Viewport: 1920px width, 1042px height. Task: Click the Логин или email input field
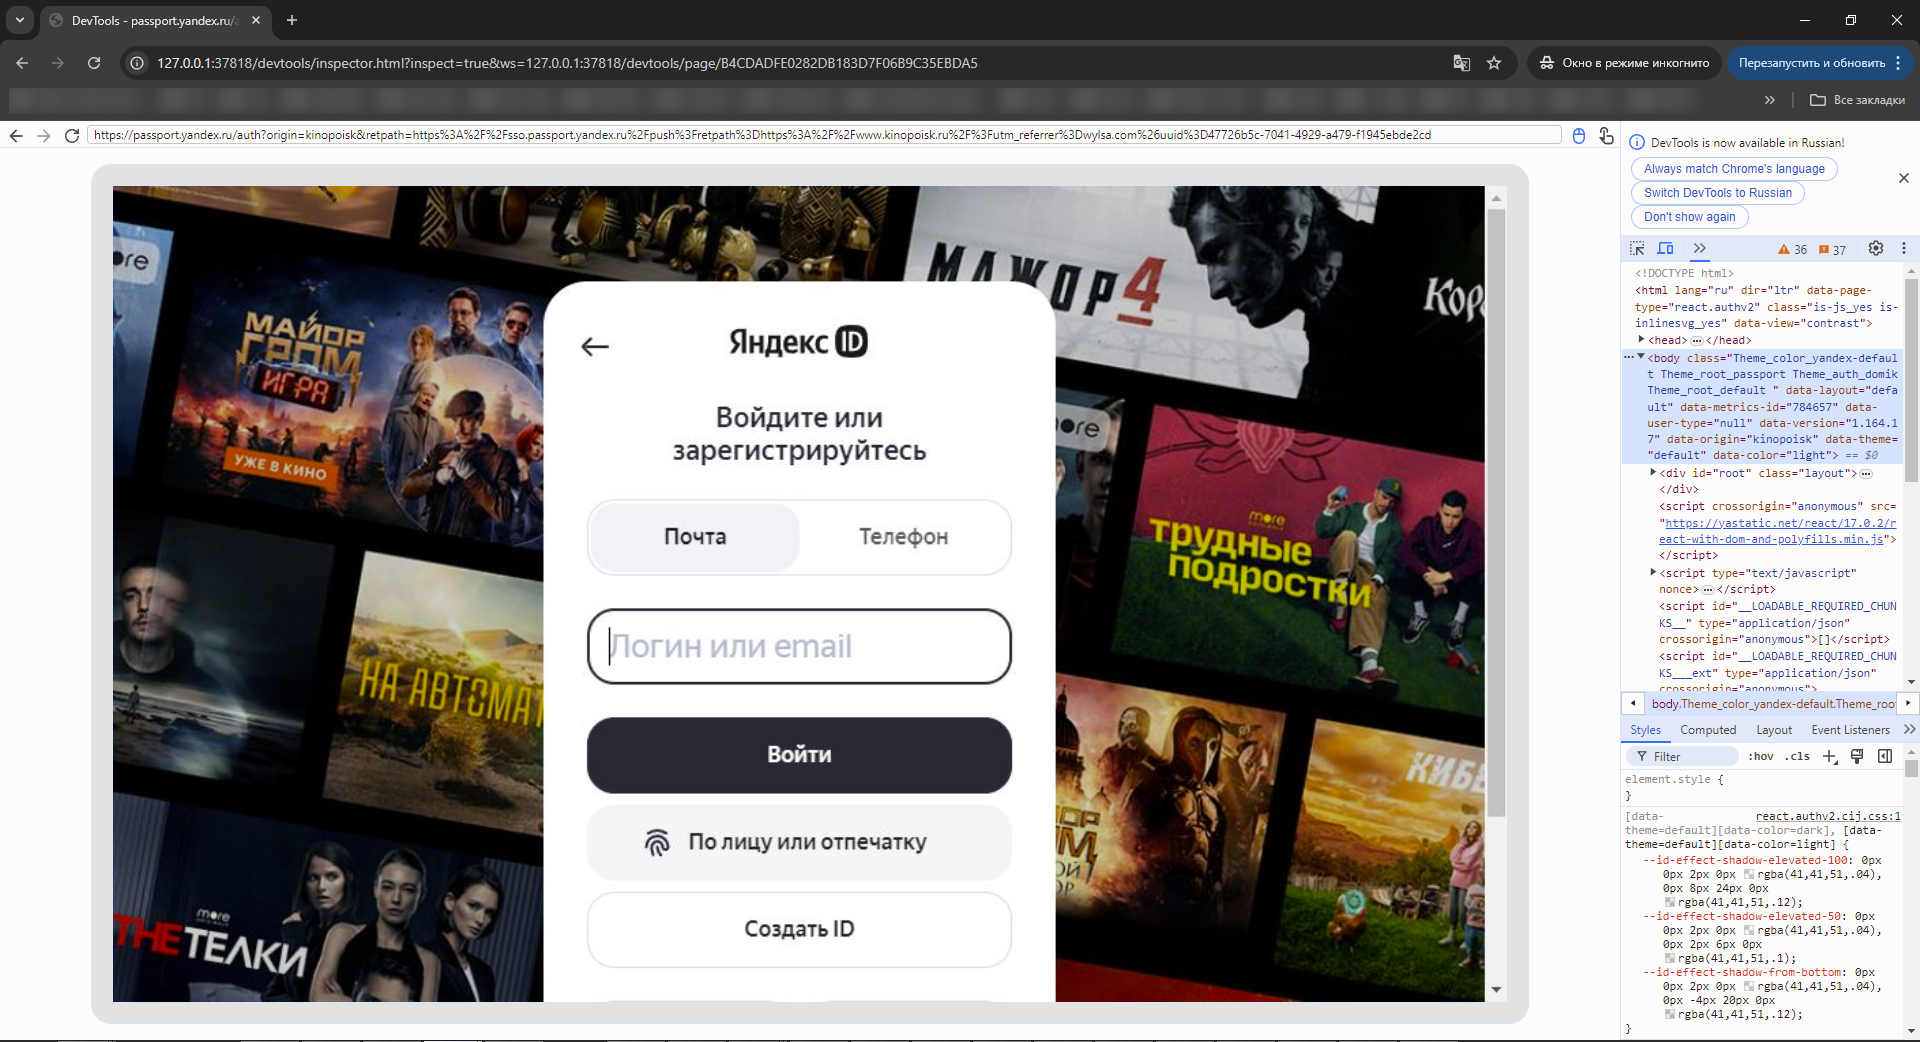(x=799, y=647)
